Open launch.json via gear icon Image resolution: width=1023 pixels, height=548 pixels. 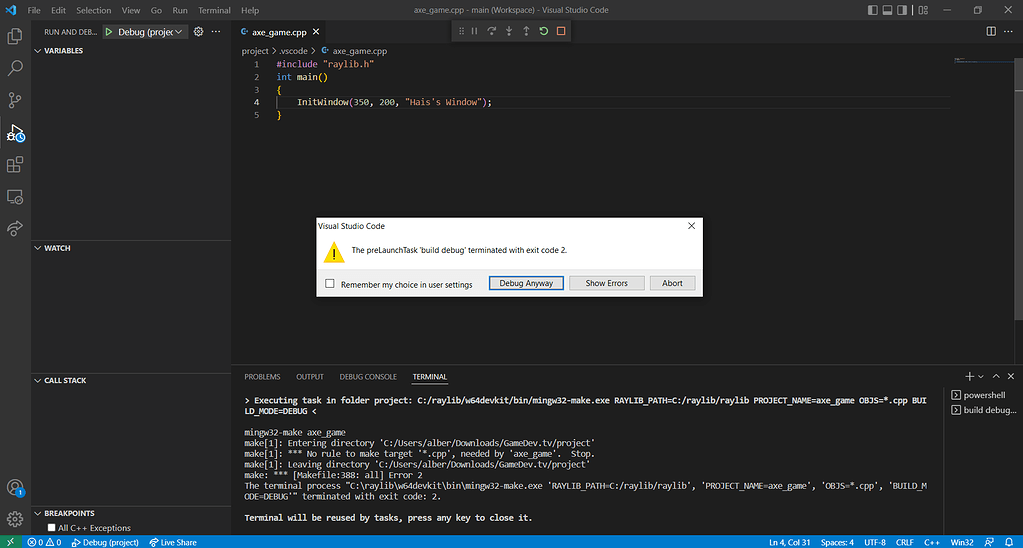[198, 31]
